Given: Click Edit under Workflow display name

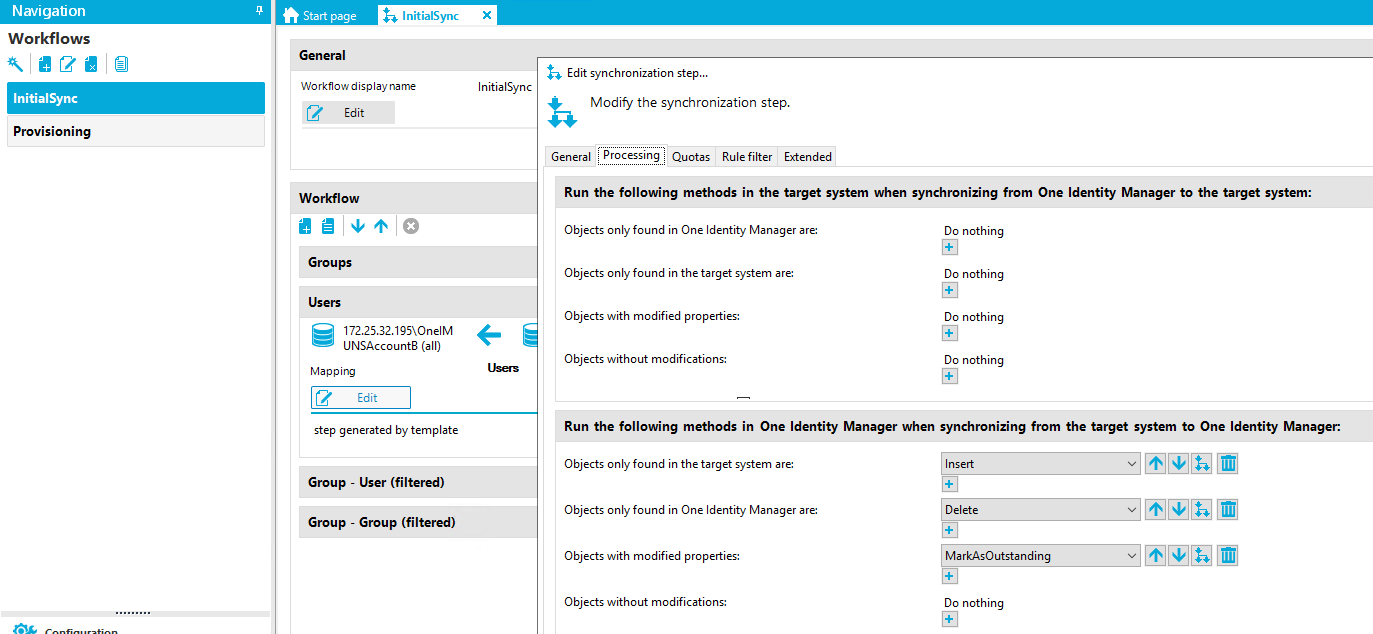Looking at the screenshot, I should click(x=347, y=112).
